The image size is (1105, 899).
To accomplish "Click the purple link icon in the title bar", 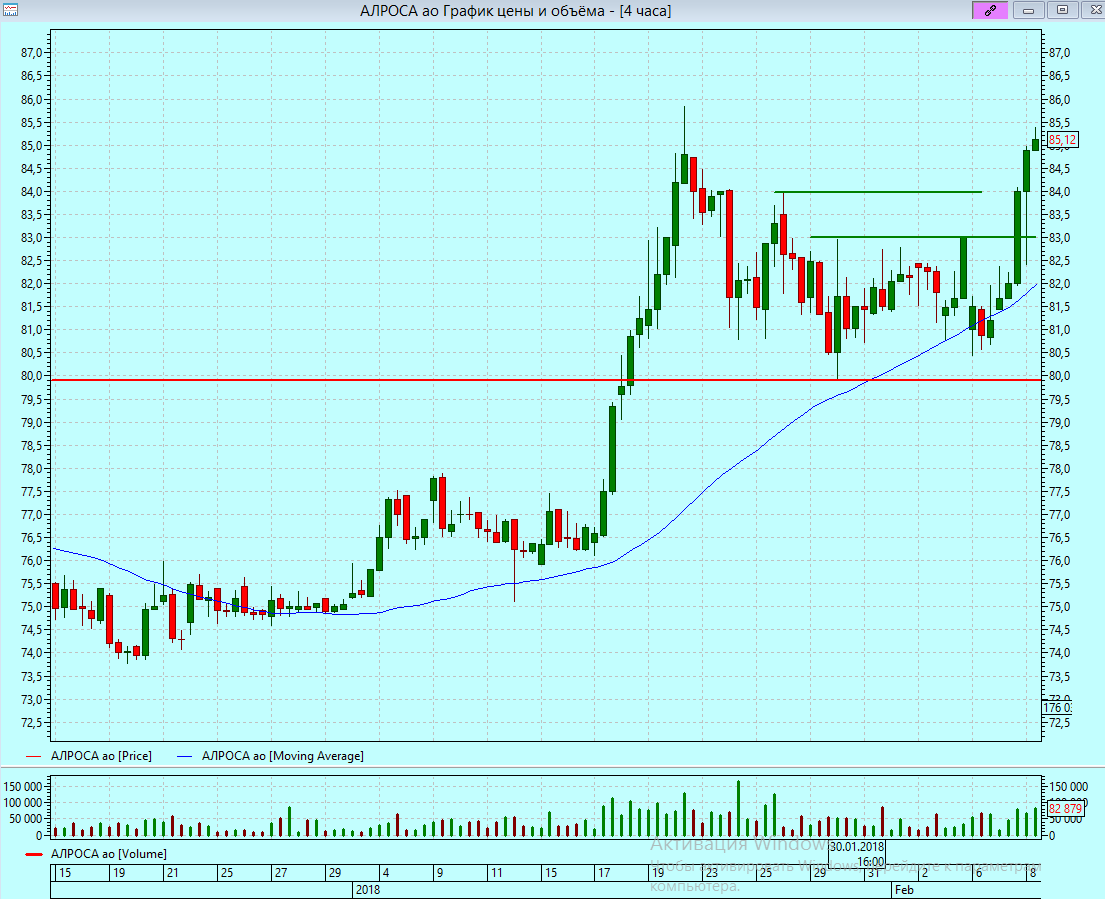I will pos(990,10).
